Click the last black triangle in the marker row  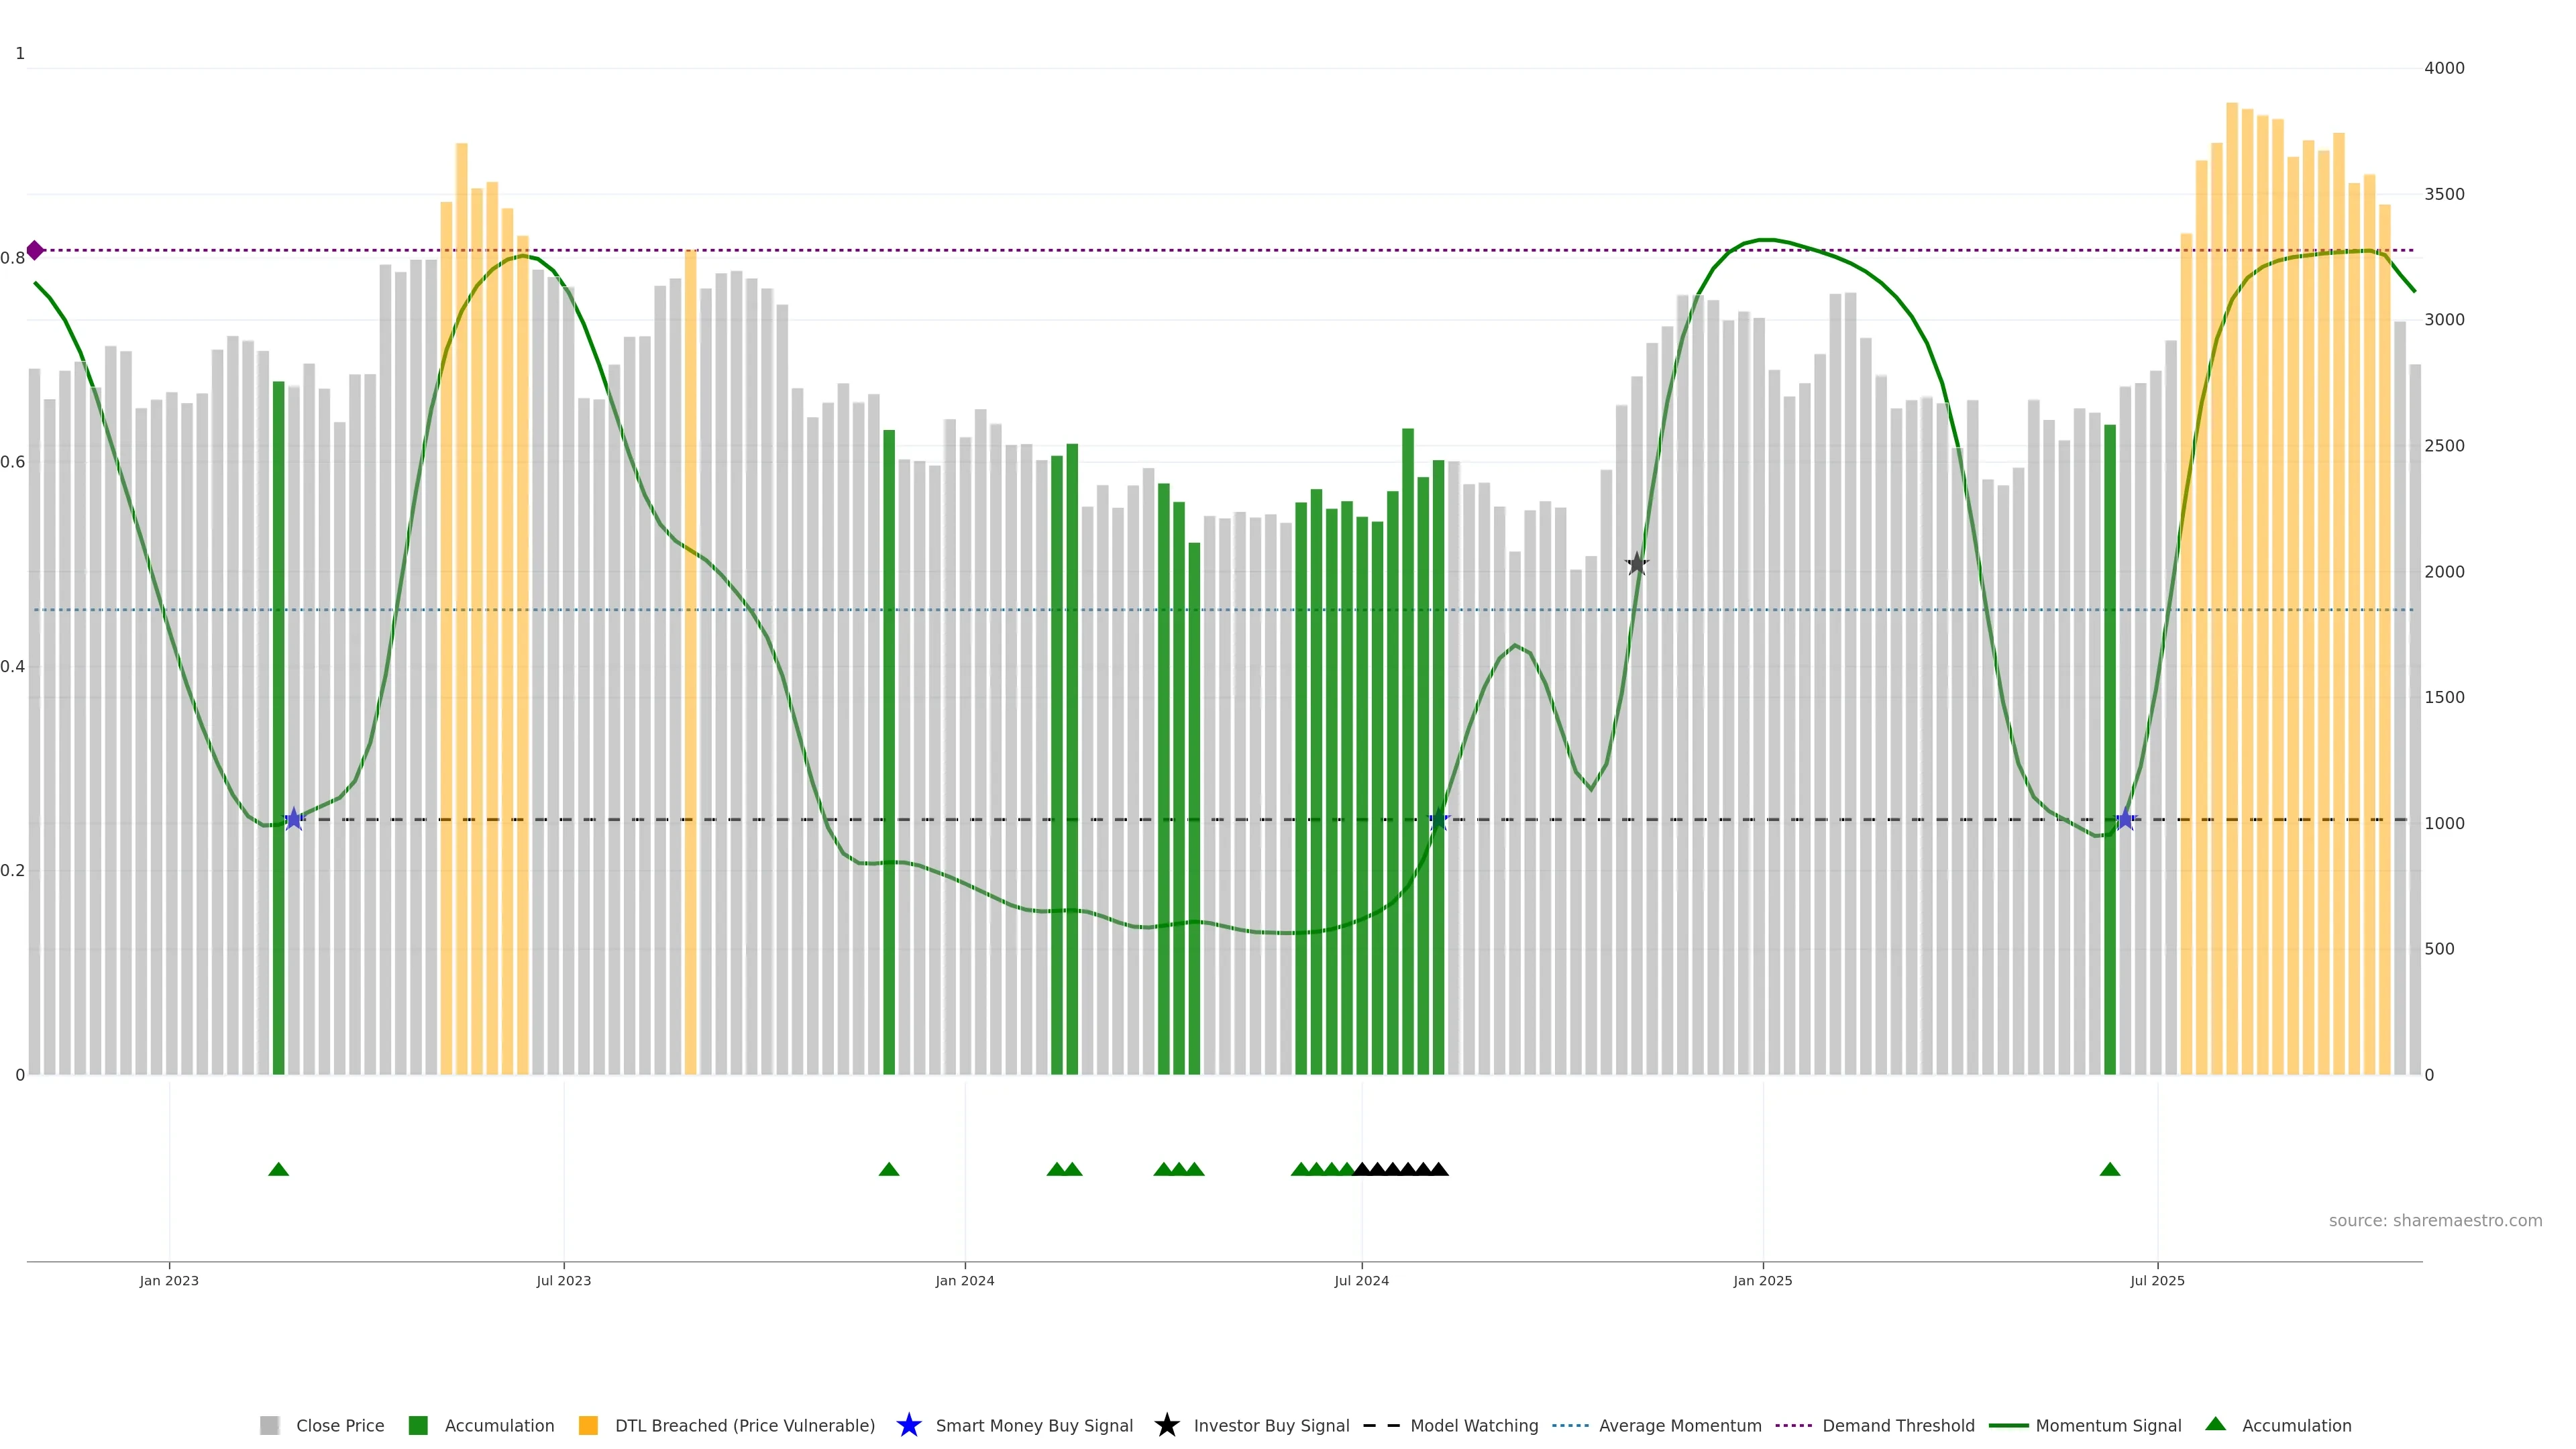point(1439,1169)
